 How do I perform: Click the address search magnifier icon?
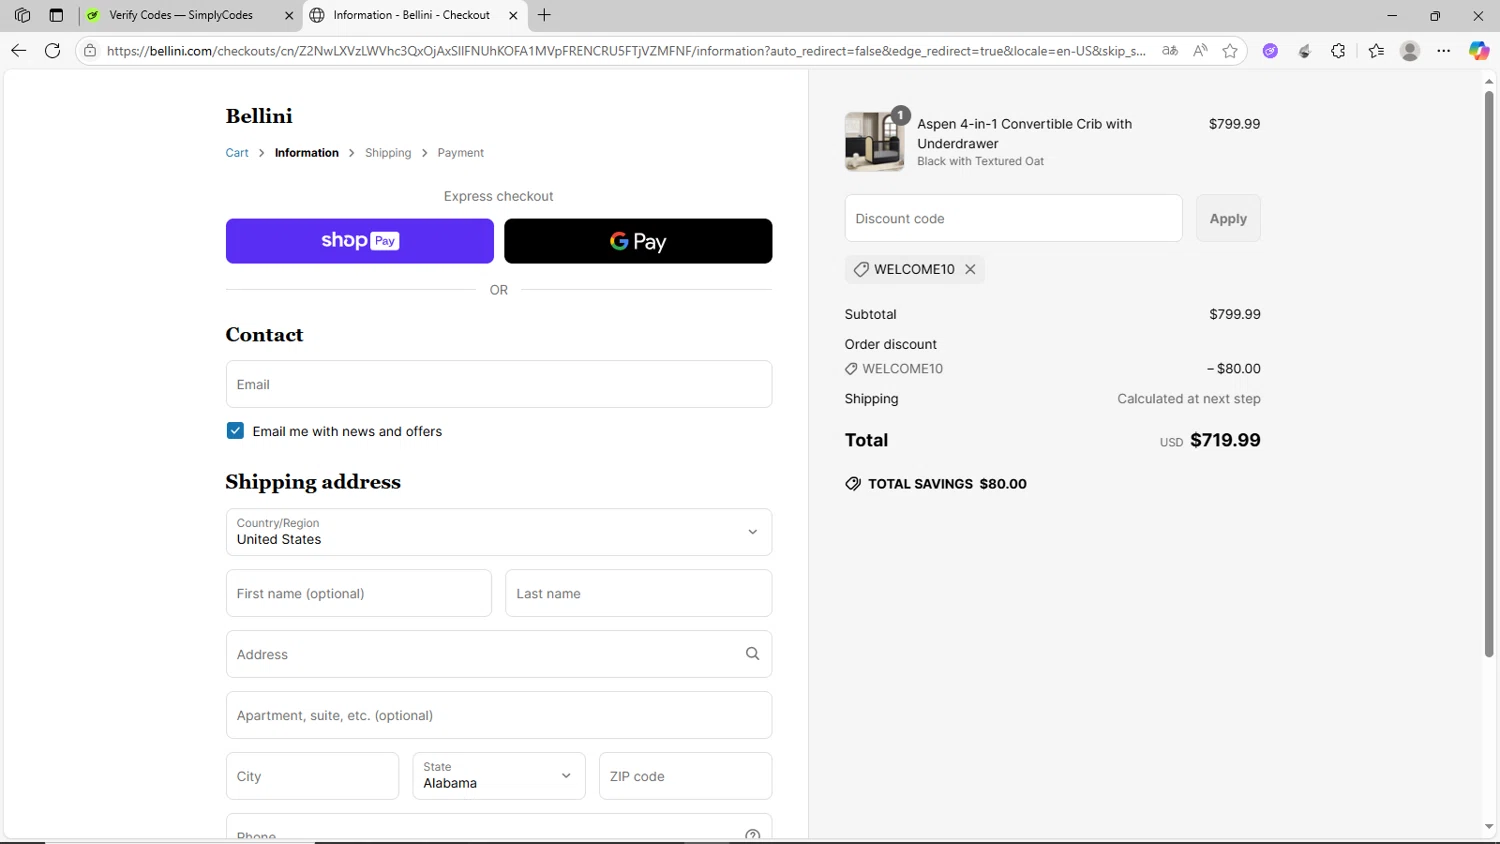click(752, 654)
